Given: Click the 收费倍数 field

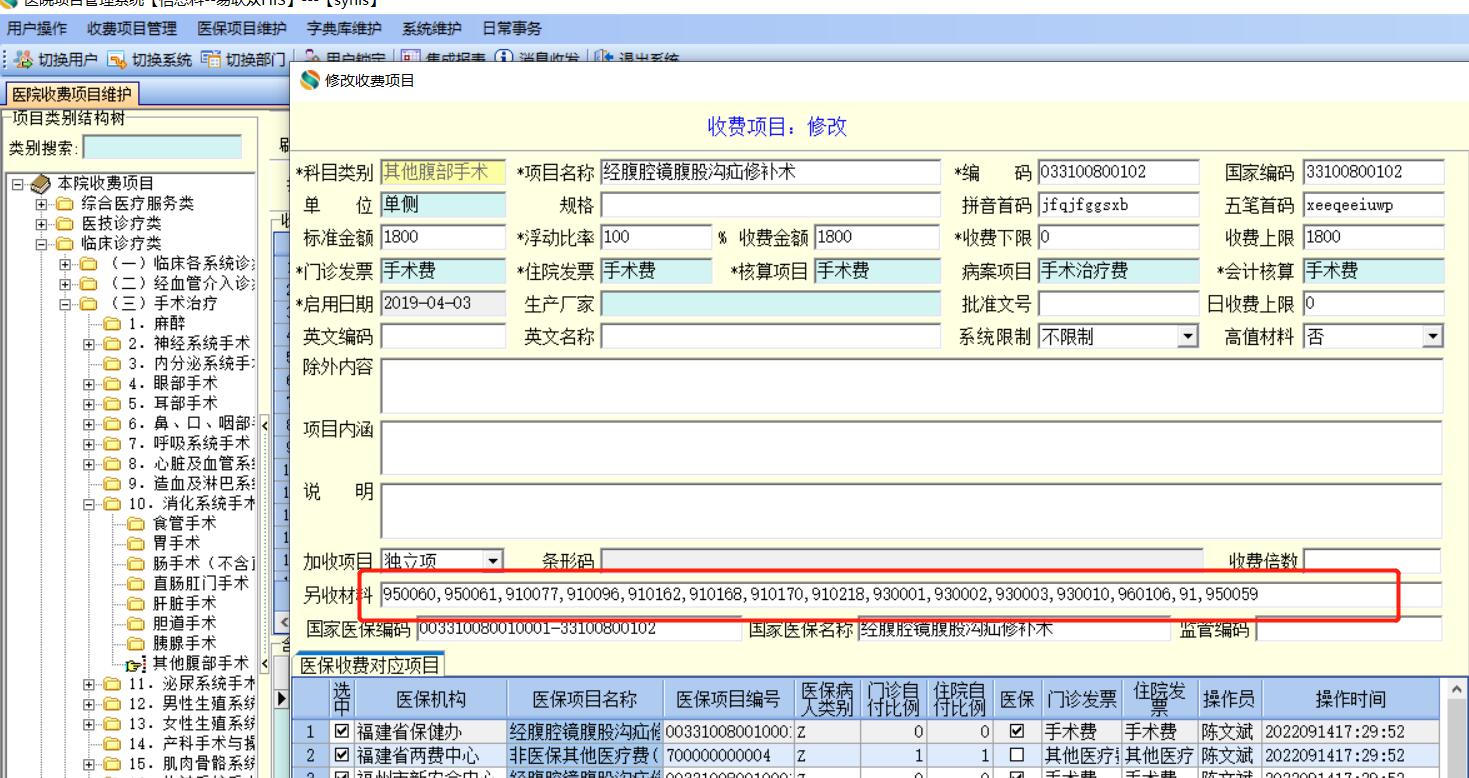Looking at the screenshot, I should tap(1372, 561).
